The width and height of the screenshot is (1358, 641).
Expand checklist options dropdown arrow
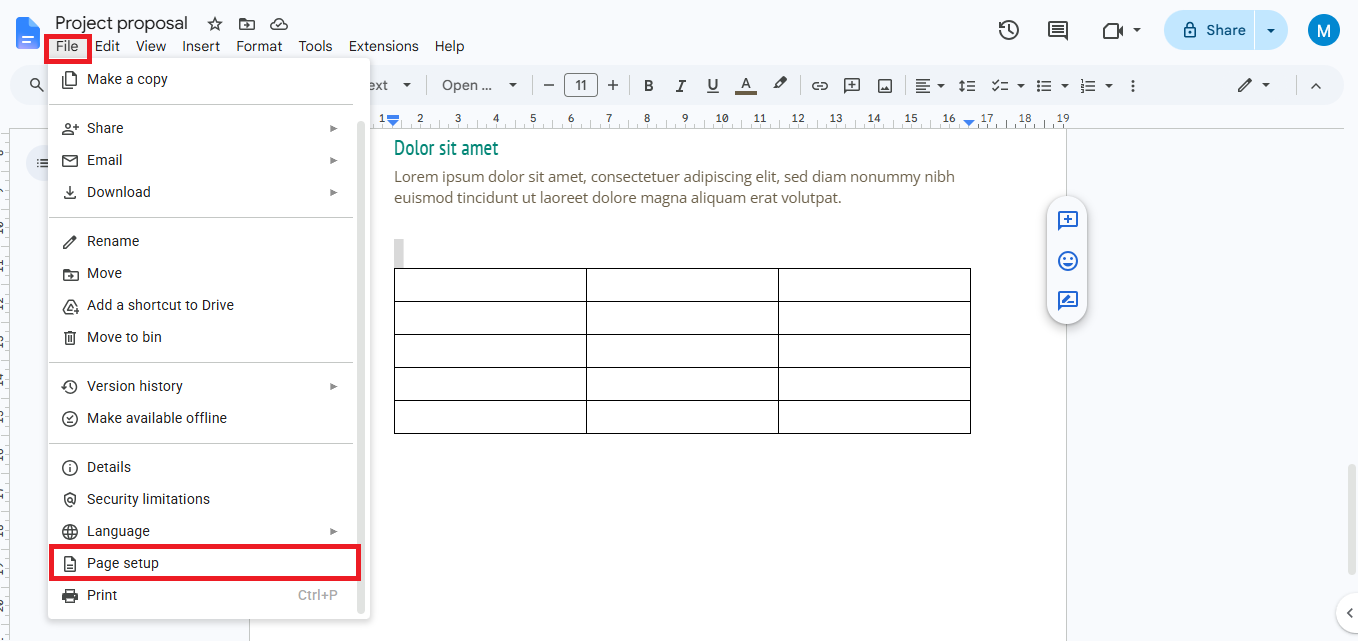[x=1021, y=86]
